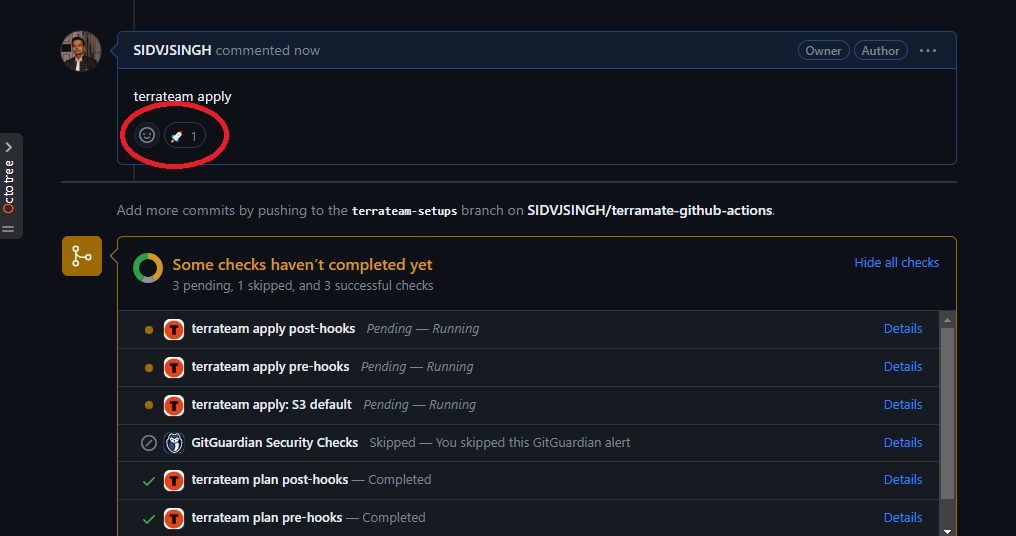Click the Octotree hamburger handle icon
Viewport: 1016px width, 536px height.
coord(8,229)
